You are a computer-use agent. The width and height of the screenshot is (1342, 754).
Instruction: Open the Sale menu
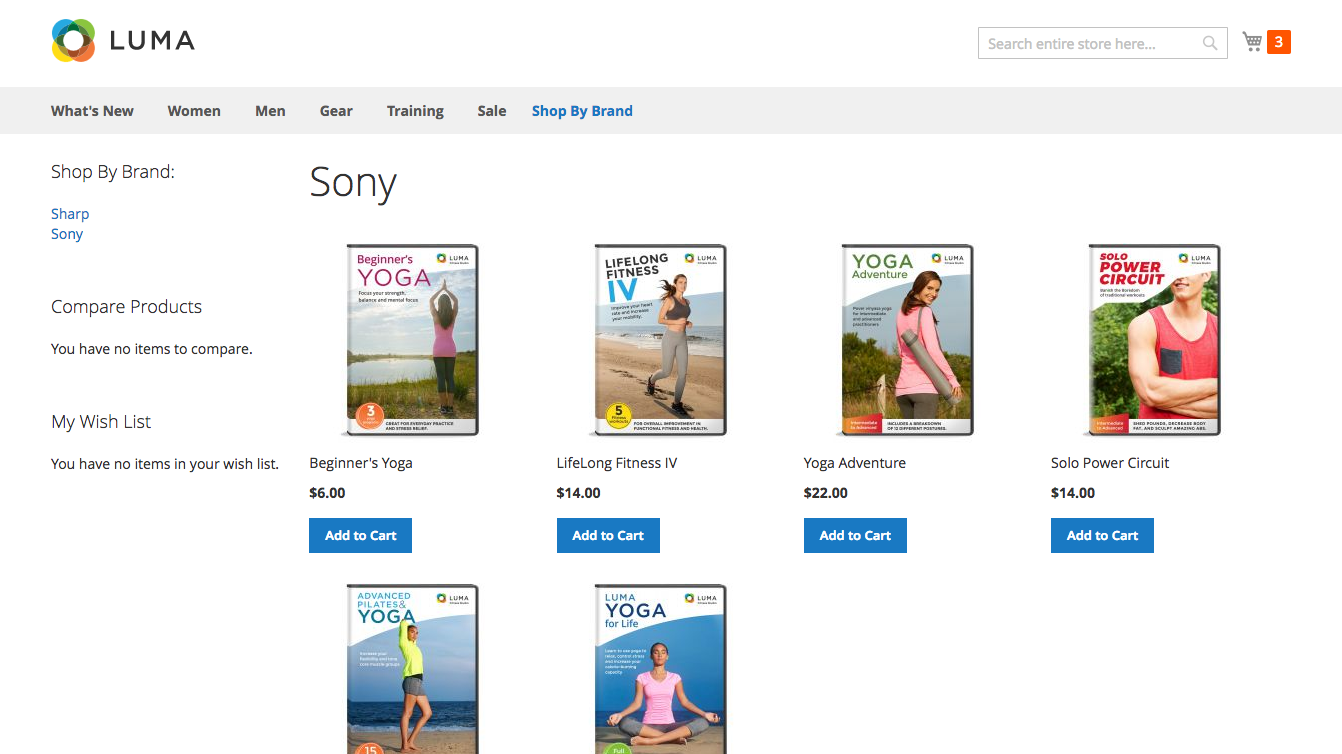[492, 111]
